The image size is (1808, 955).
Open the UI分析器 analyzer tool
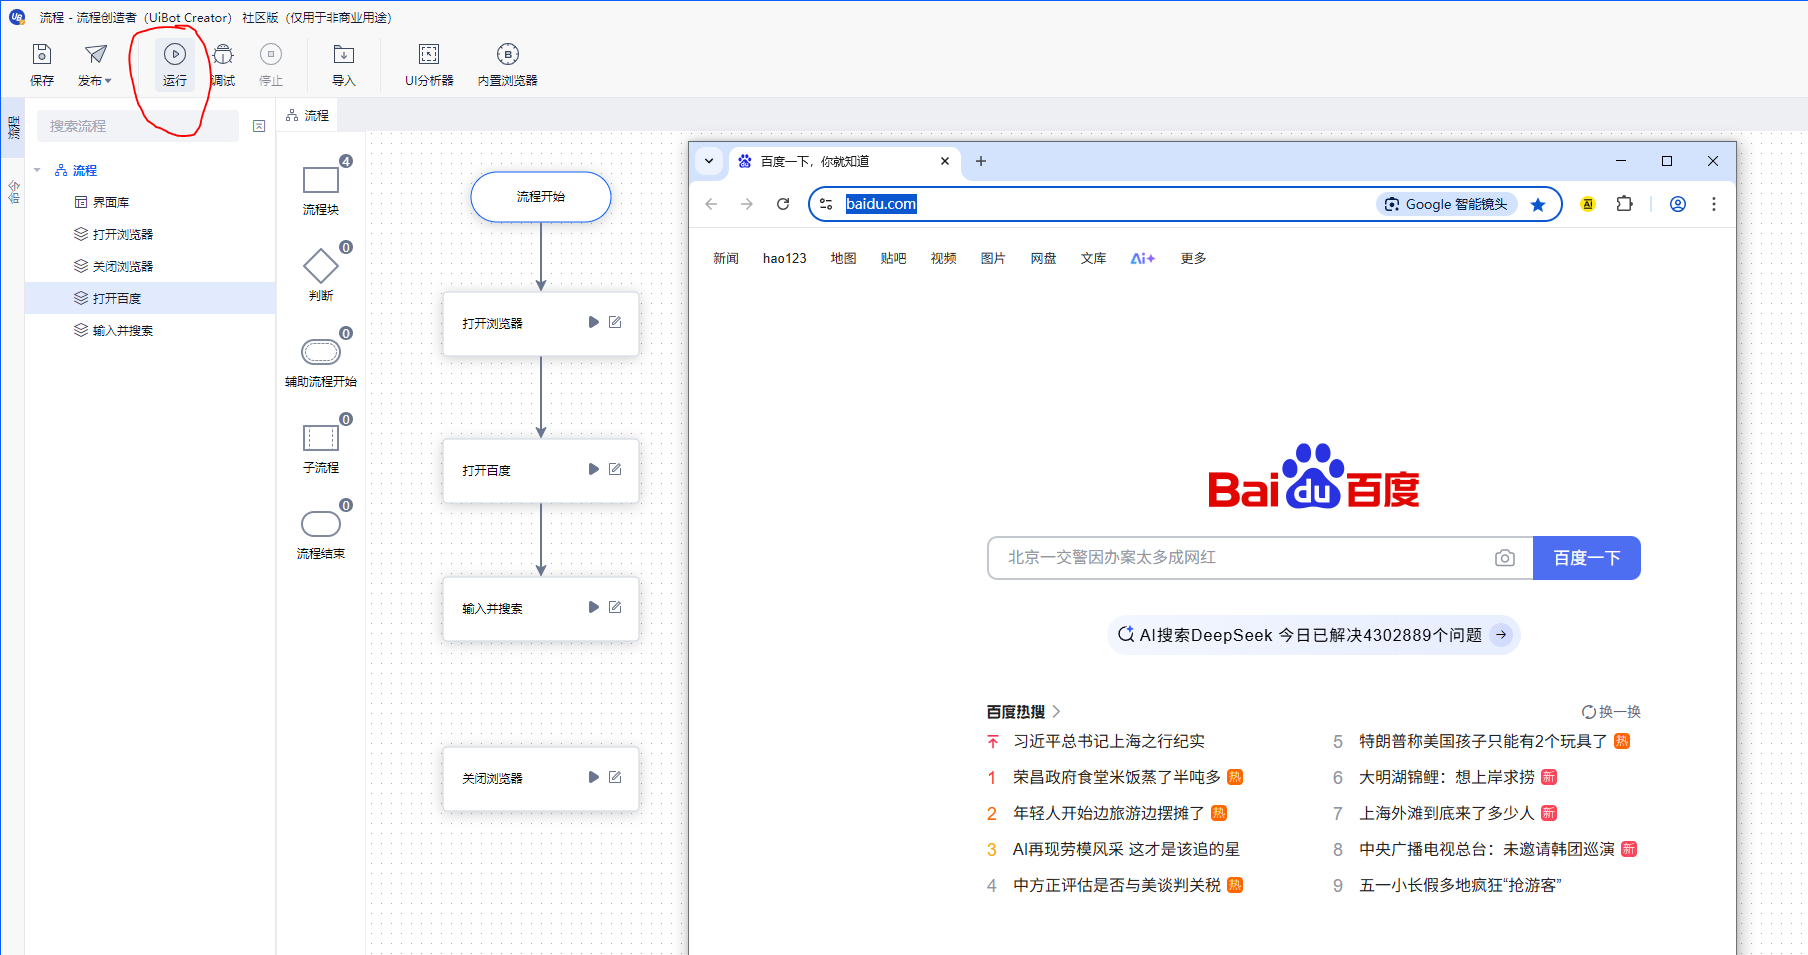429,55
